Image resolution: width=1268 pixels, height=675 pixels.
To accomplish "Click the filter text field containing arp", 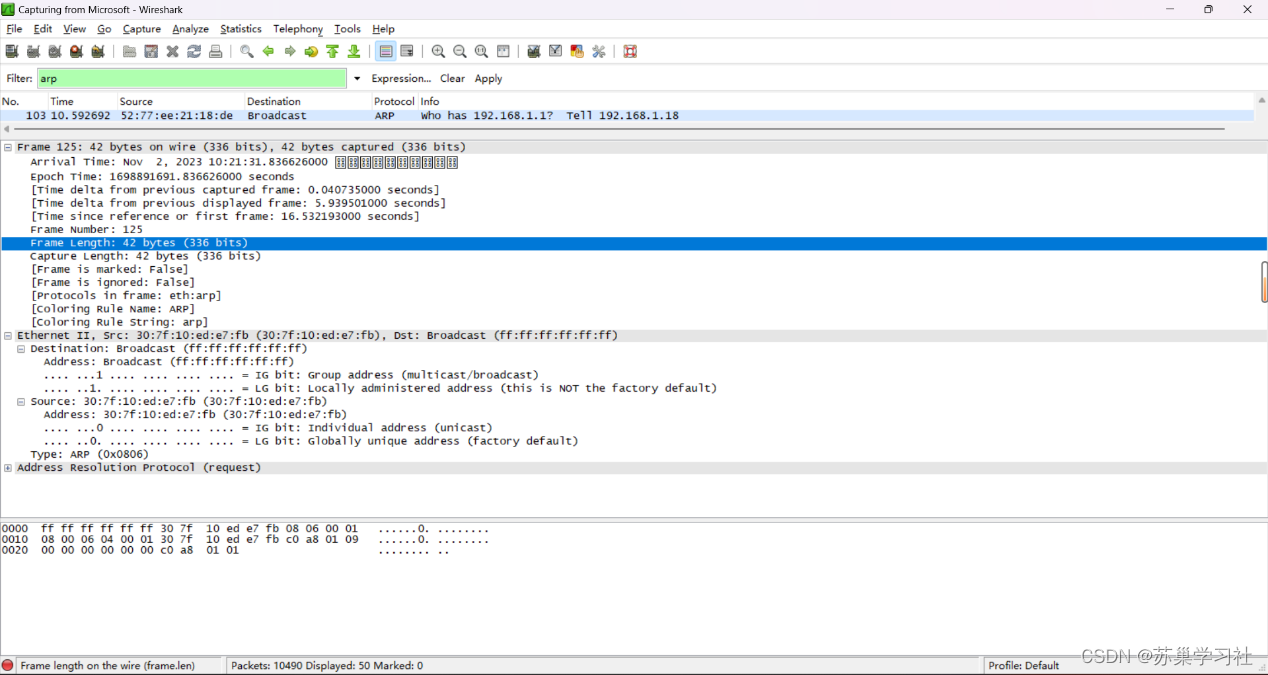I will (192, 78).
